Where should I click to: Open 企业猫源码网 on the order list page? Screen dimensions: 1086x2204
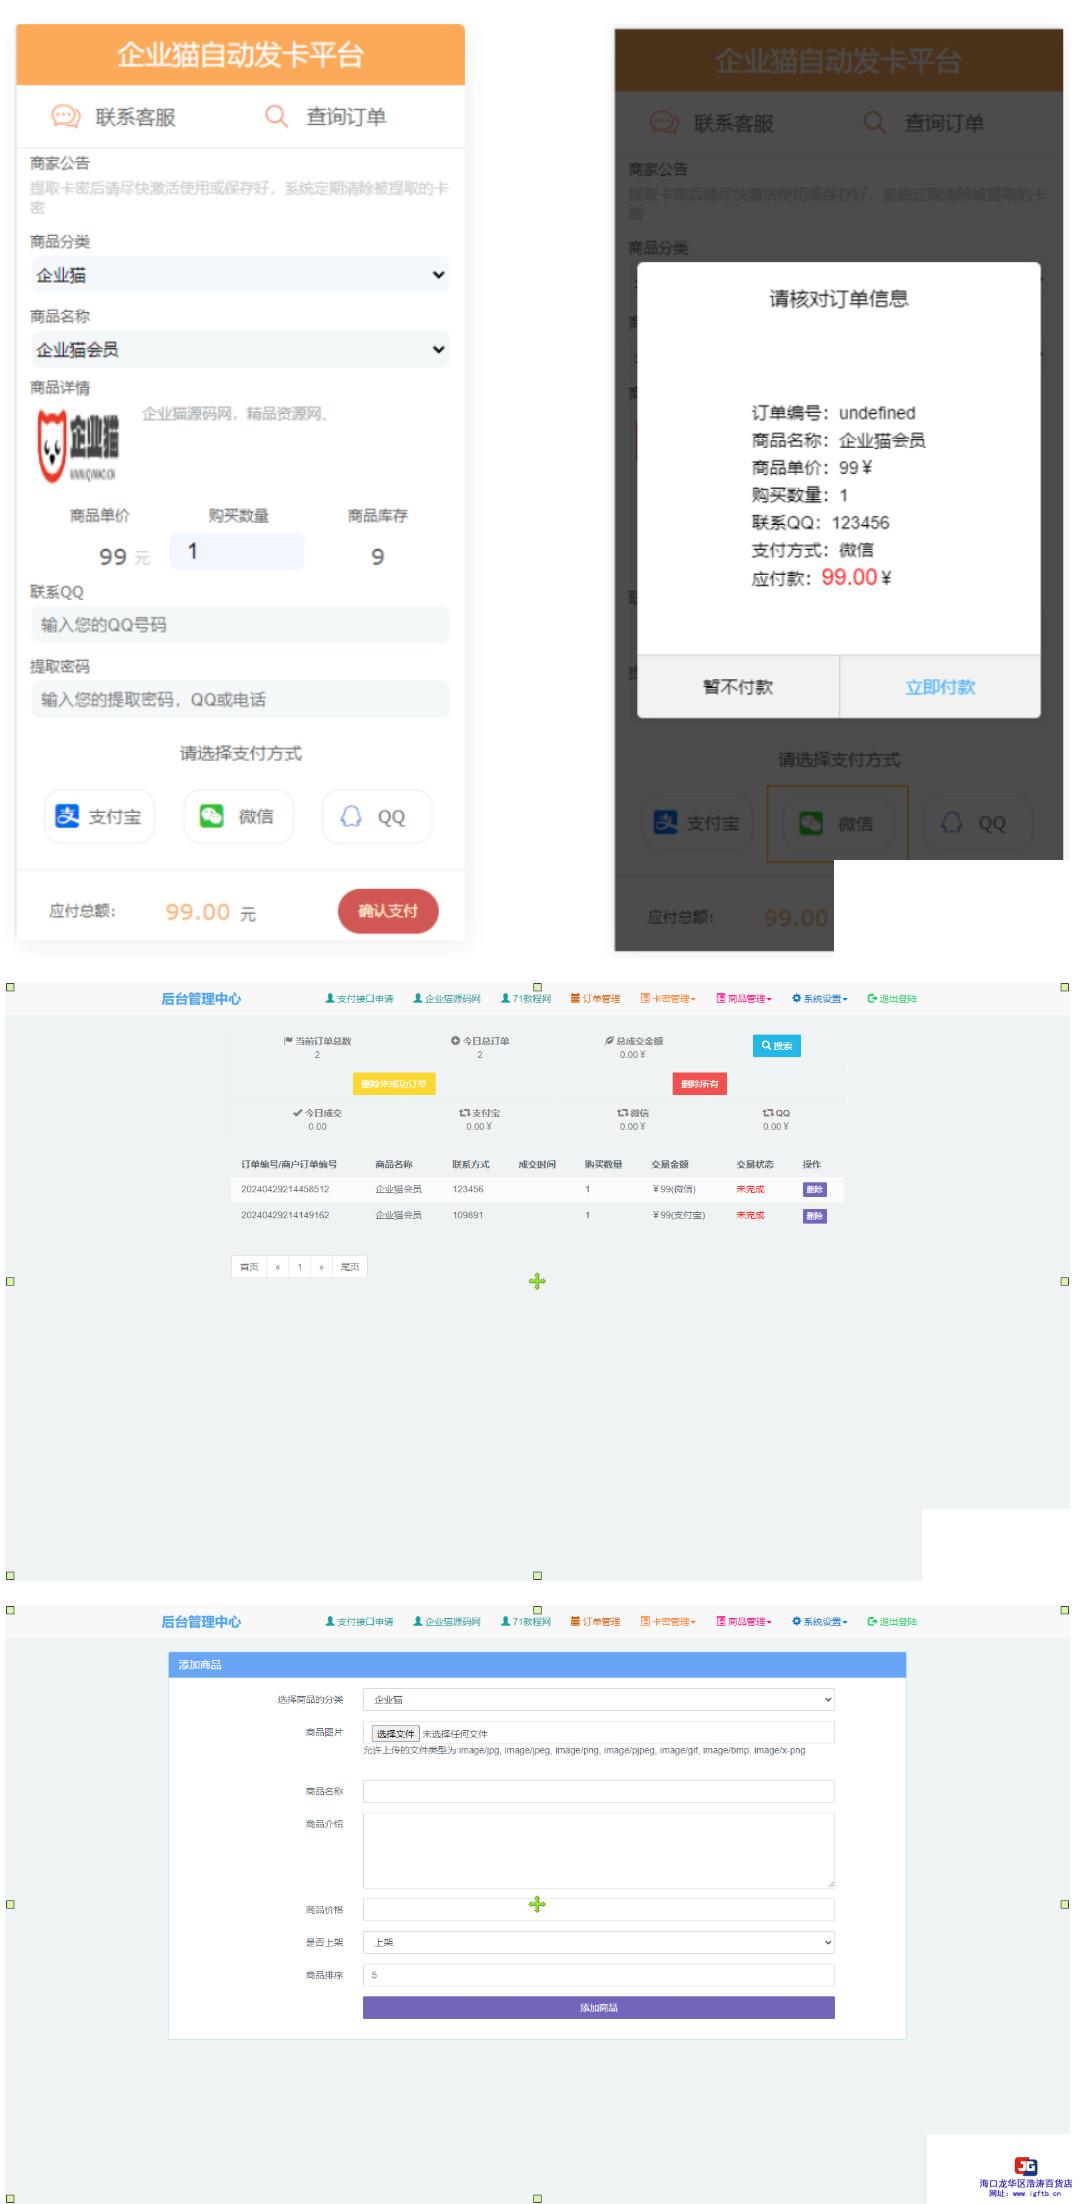447,999
